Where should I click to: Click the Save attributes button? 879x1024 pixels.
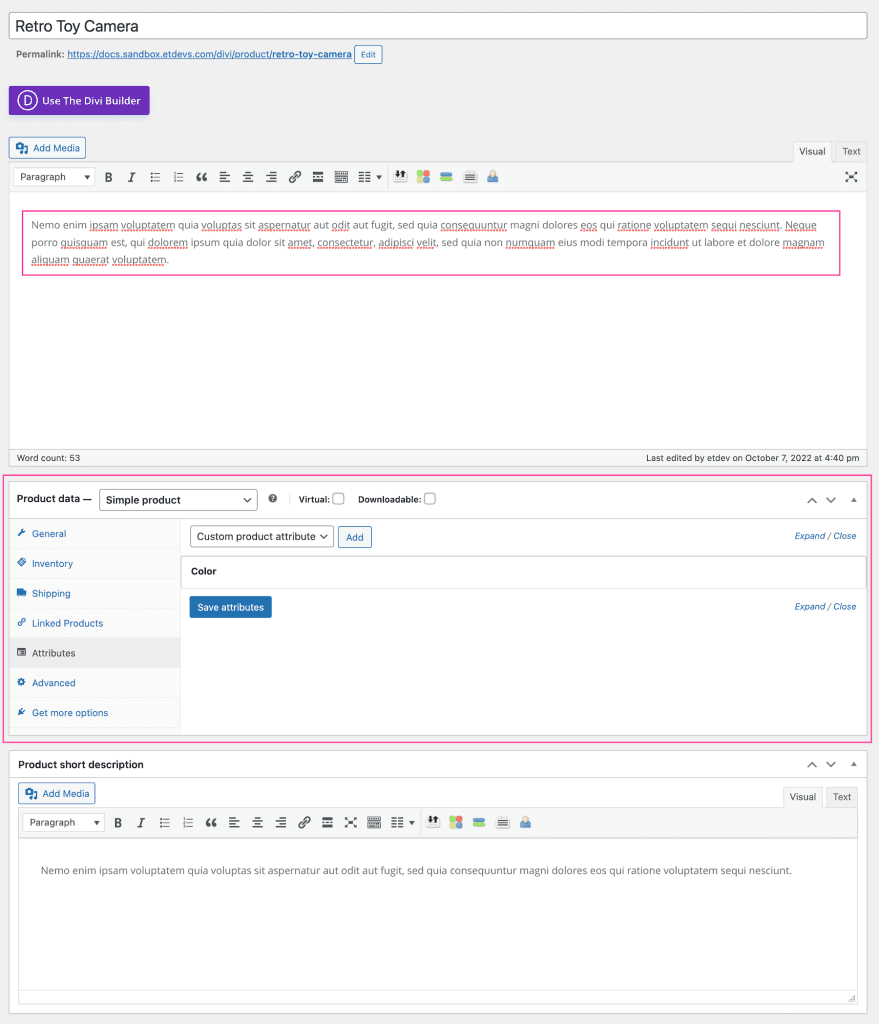tap(230, 606)
